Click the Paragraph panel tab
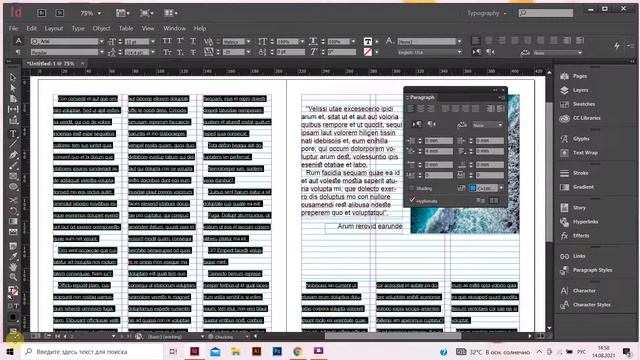Viewport: 640px width, 360px height. coord(422,98)
